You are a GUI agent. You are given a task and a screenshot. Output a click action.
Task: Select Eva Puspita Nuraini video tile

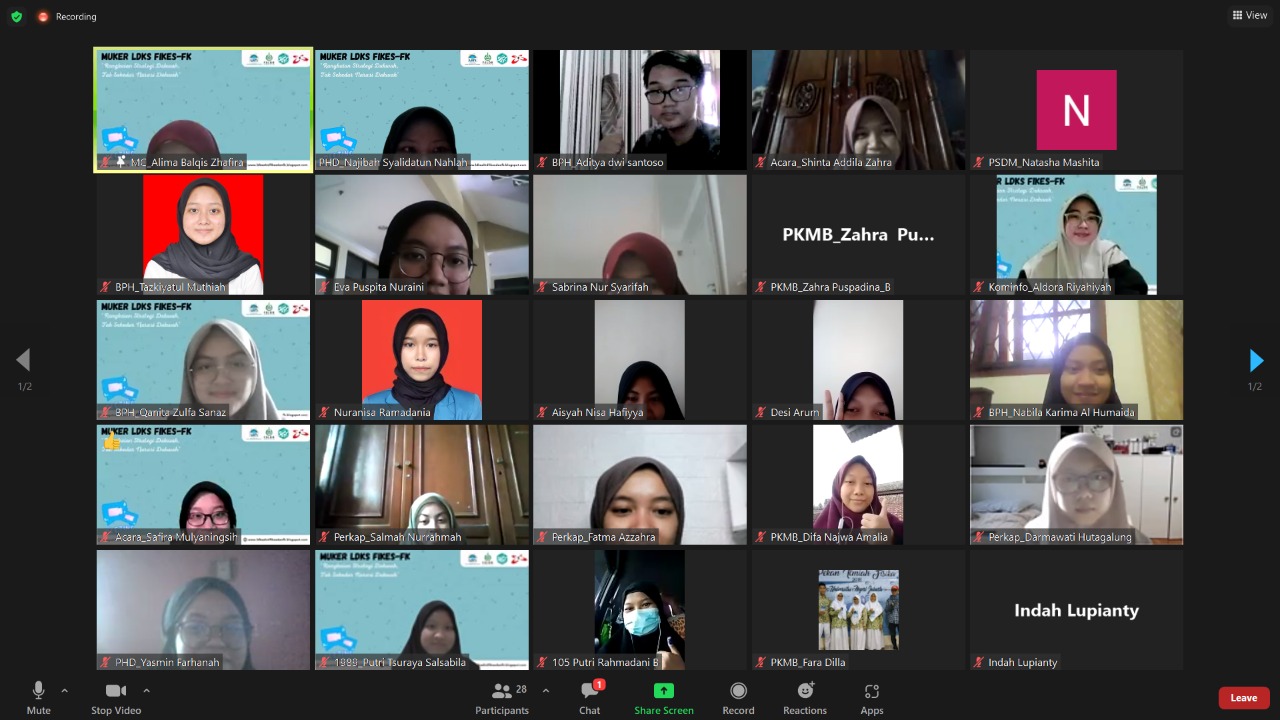click(x=422, y=235)
